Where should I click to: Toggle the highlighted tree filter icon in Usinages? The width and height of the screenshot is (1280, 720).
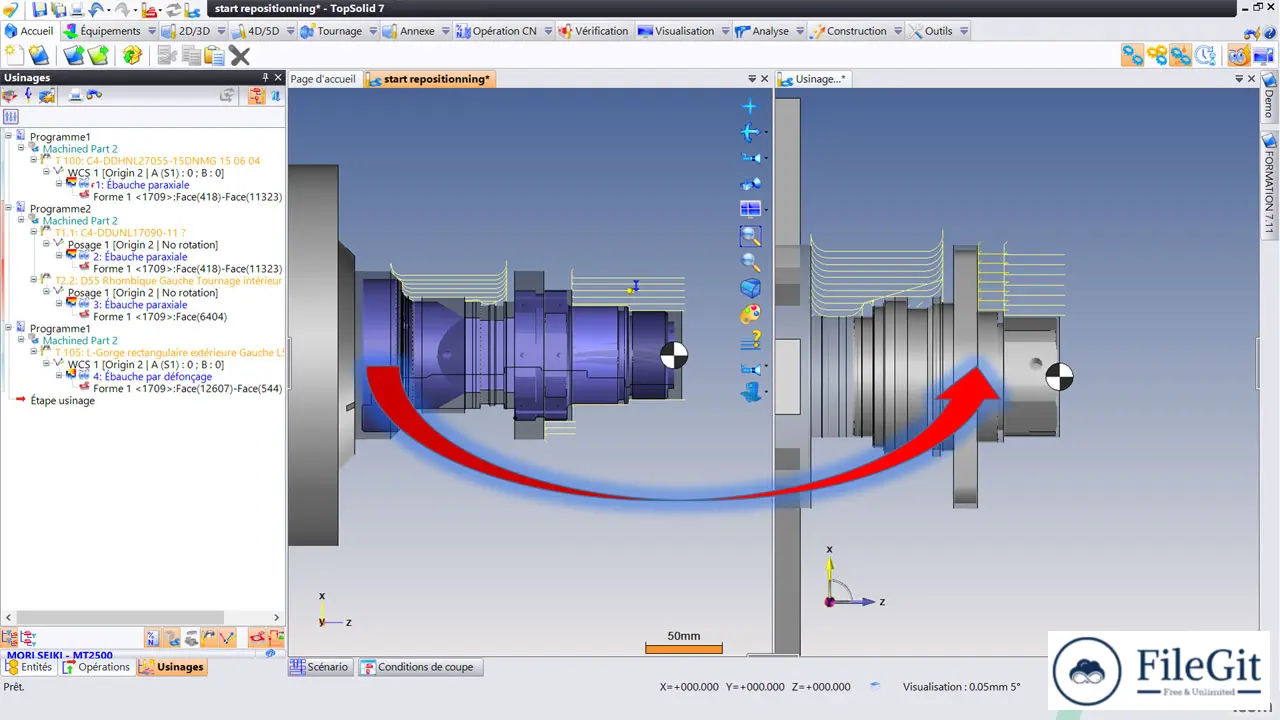click(x=256, y=95)
